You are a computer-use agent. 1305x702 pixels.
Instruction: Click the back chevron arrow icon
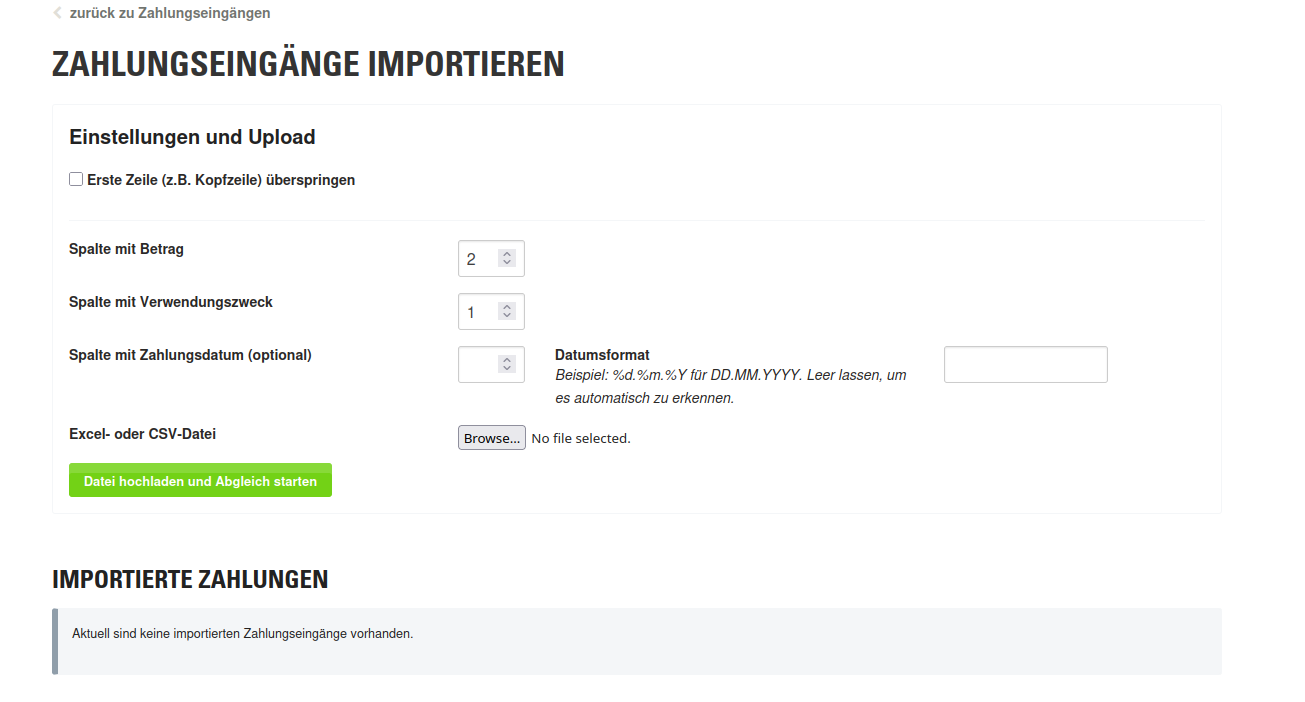point(57,13)
